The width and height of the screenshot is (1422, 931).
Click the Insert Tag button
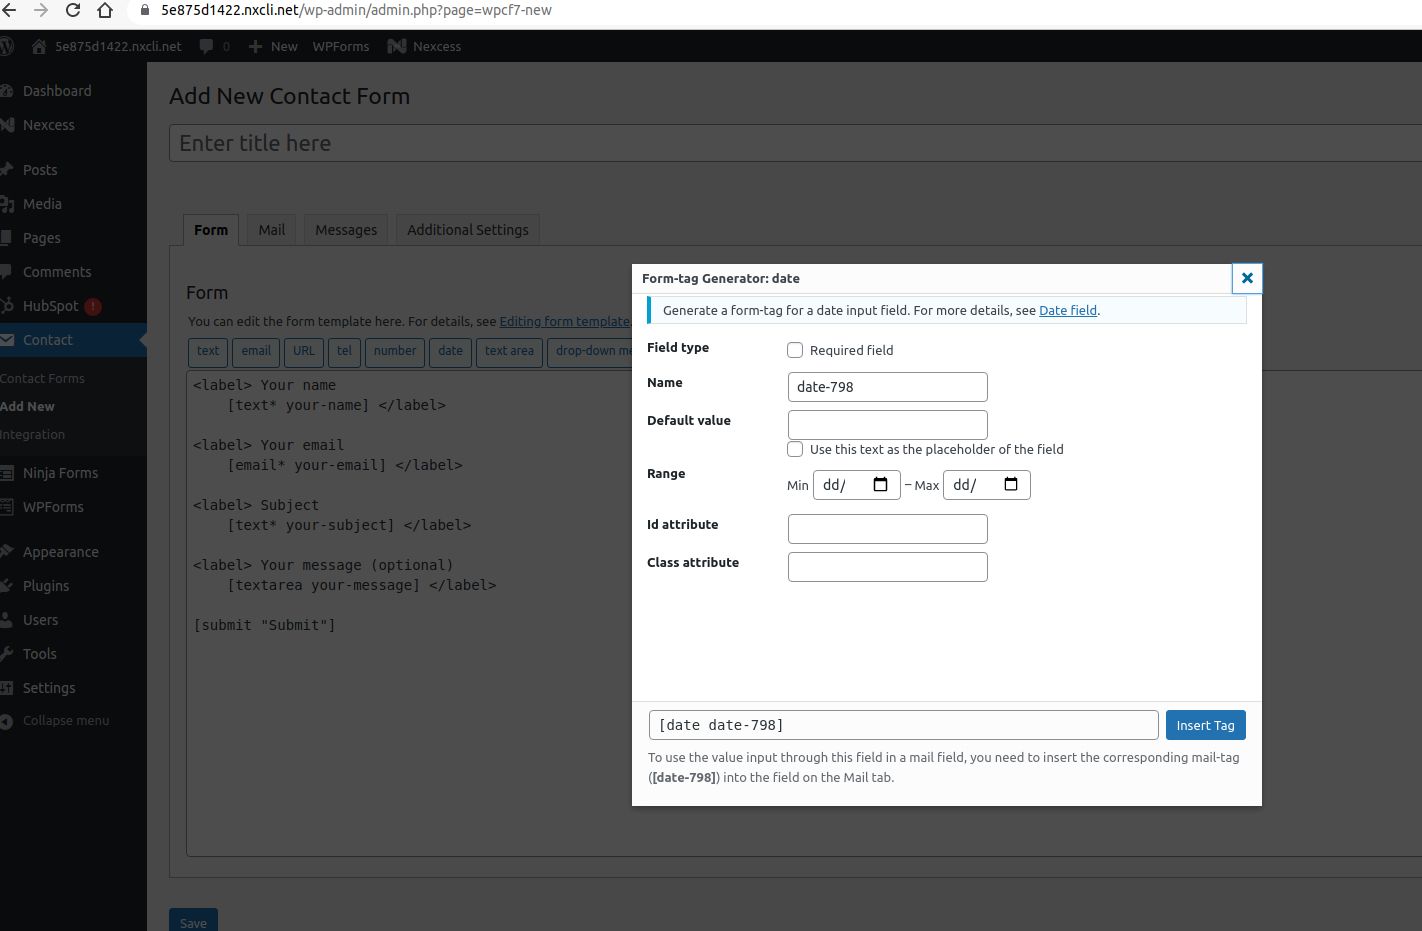click(1205, 725)
